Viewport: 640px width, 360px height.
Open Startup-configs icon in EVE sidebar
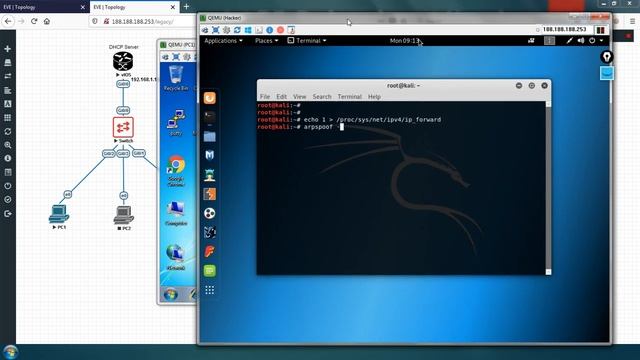pos(7,90)
